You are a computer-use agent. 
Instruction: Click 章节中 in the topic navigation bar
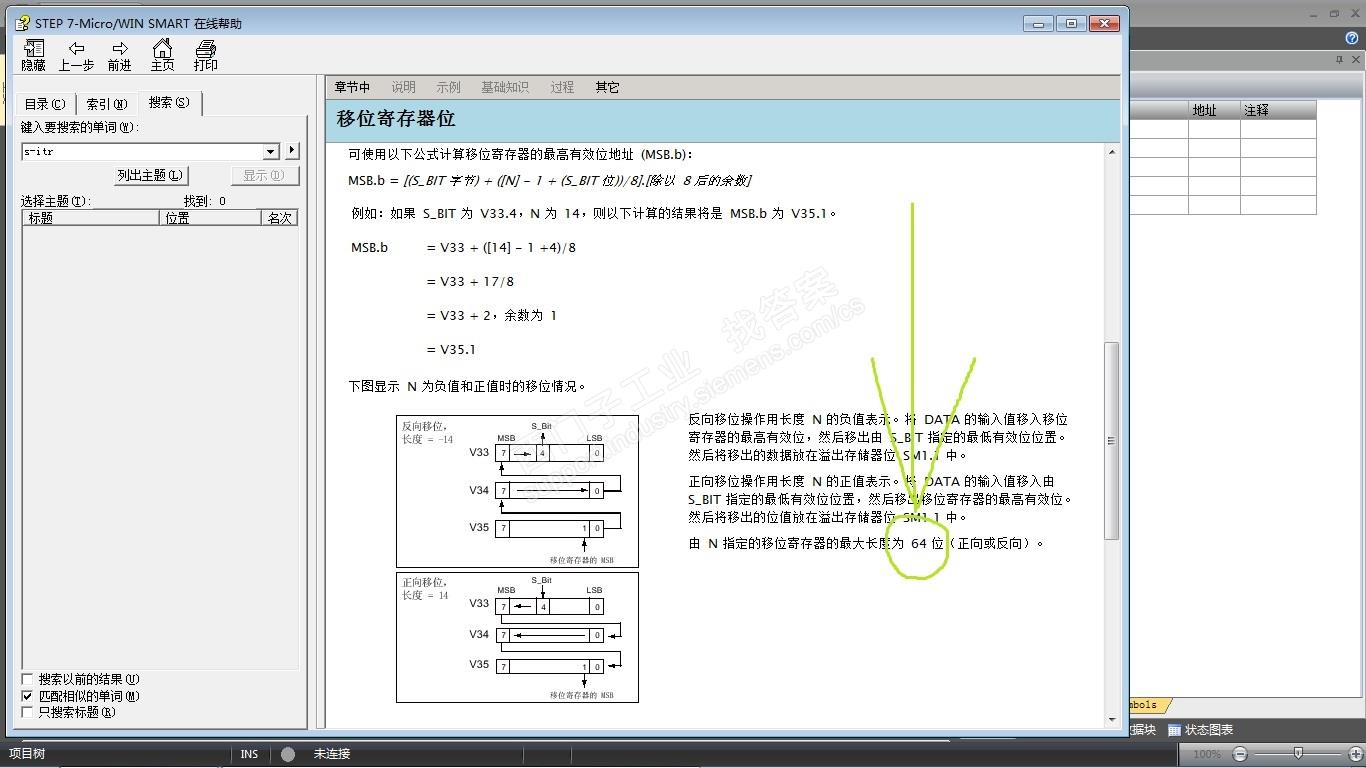pyautogui.click(x=352, y=87)
